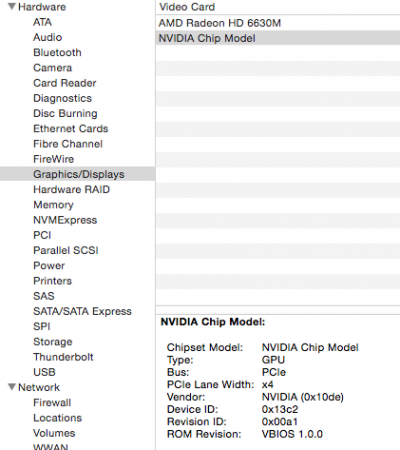Open SATA/SATA Express in the sidebar
The image size is (400, 450).
click(82, 311)
